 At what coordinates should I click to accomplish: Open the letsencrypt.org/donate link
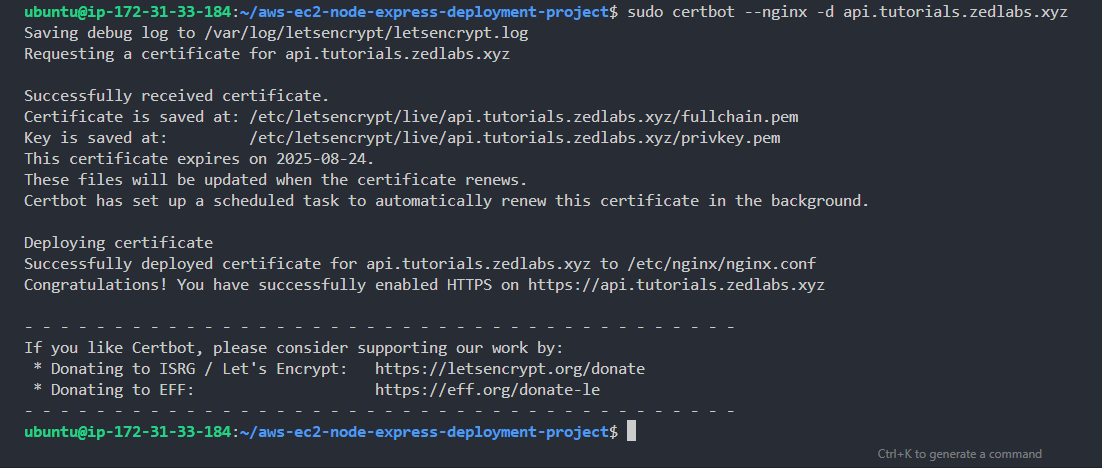pos(509,369)
